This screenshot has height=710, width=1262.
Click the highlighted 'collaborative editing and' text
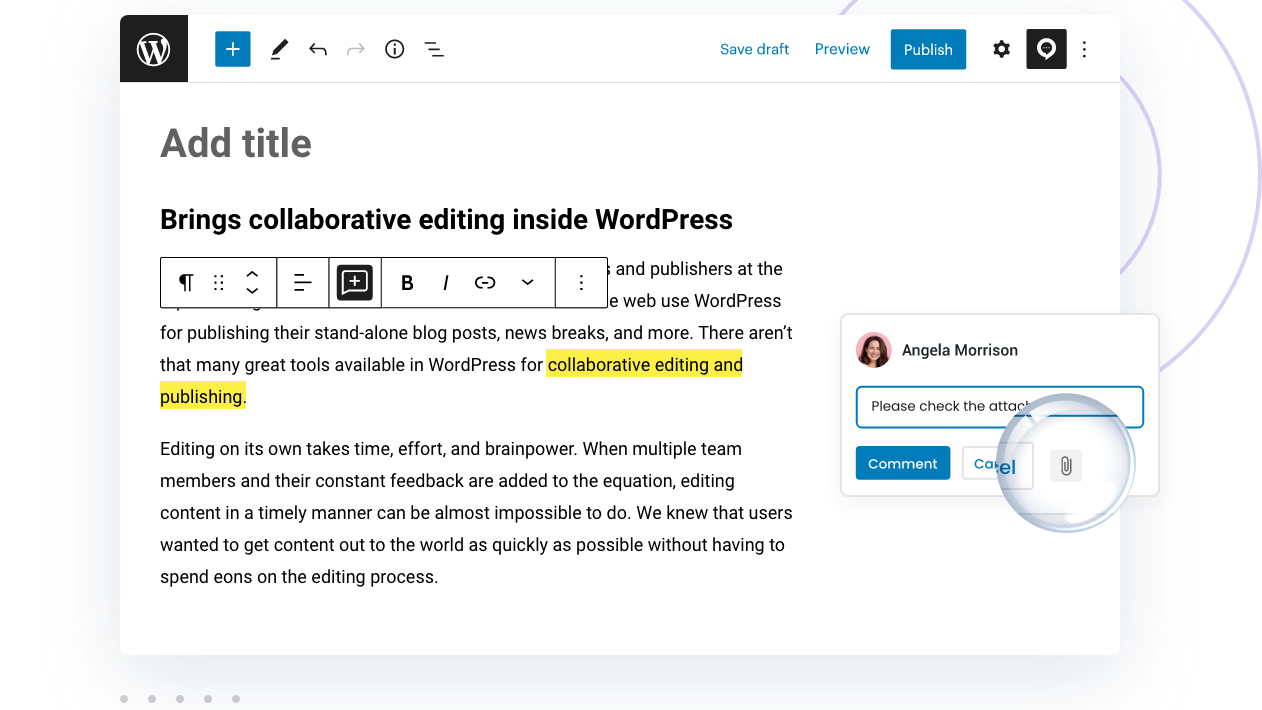645,365
